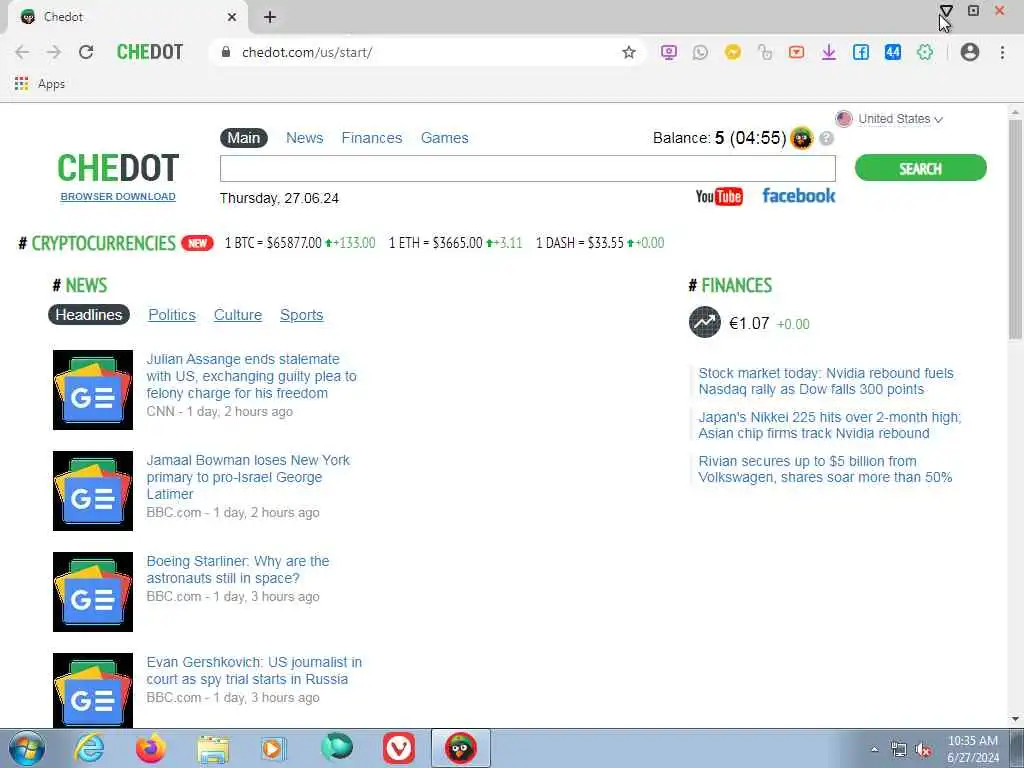1024x768 pixels.
Task: Open the Finances tab in page navigation
Action: [x=372, y=138]
